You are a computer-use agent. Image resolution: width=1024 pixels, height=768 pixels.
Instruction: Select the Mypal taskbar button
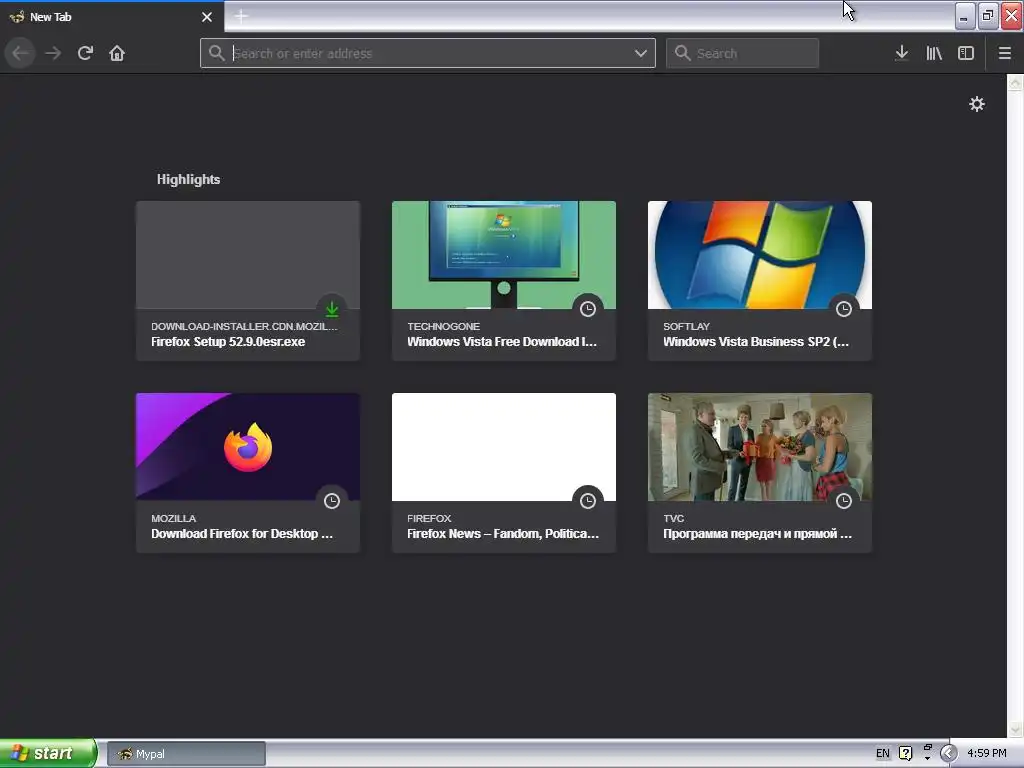point(186,754)
